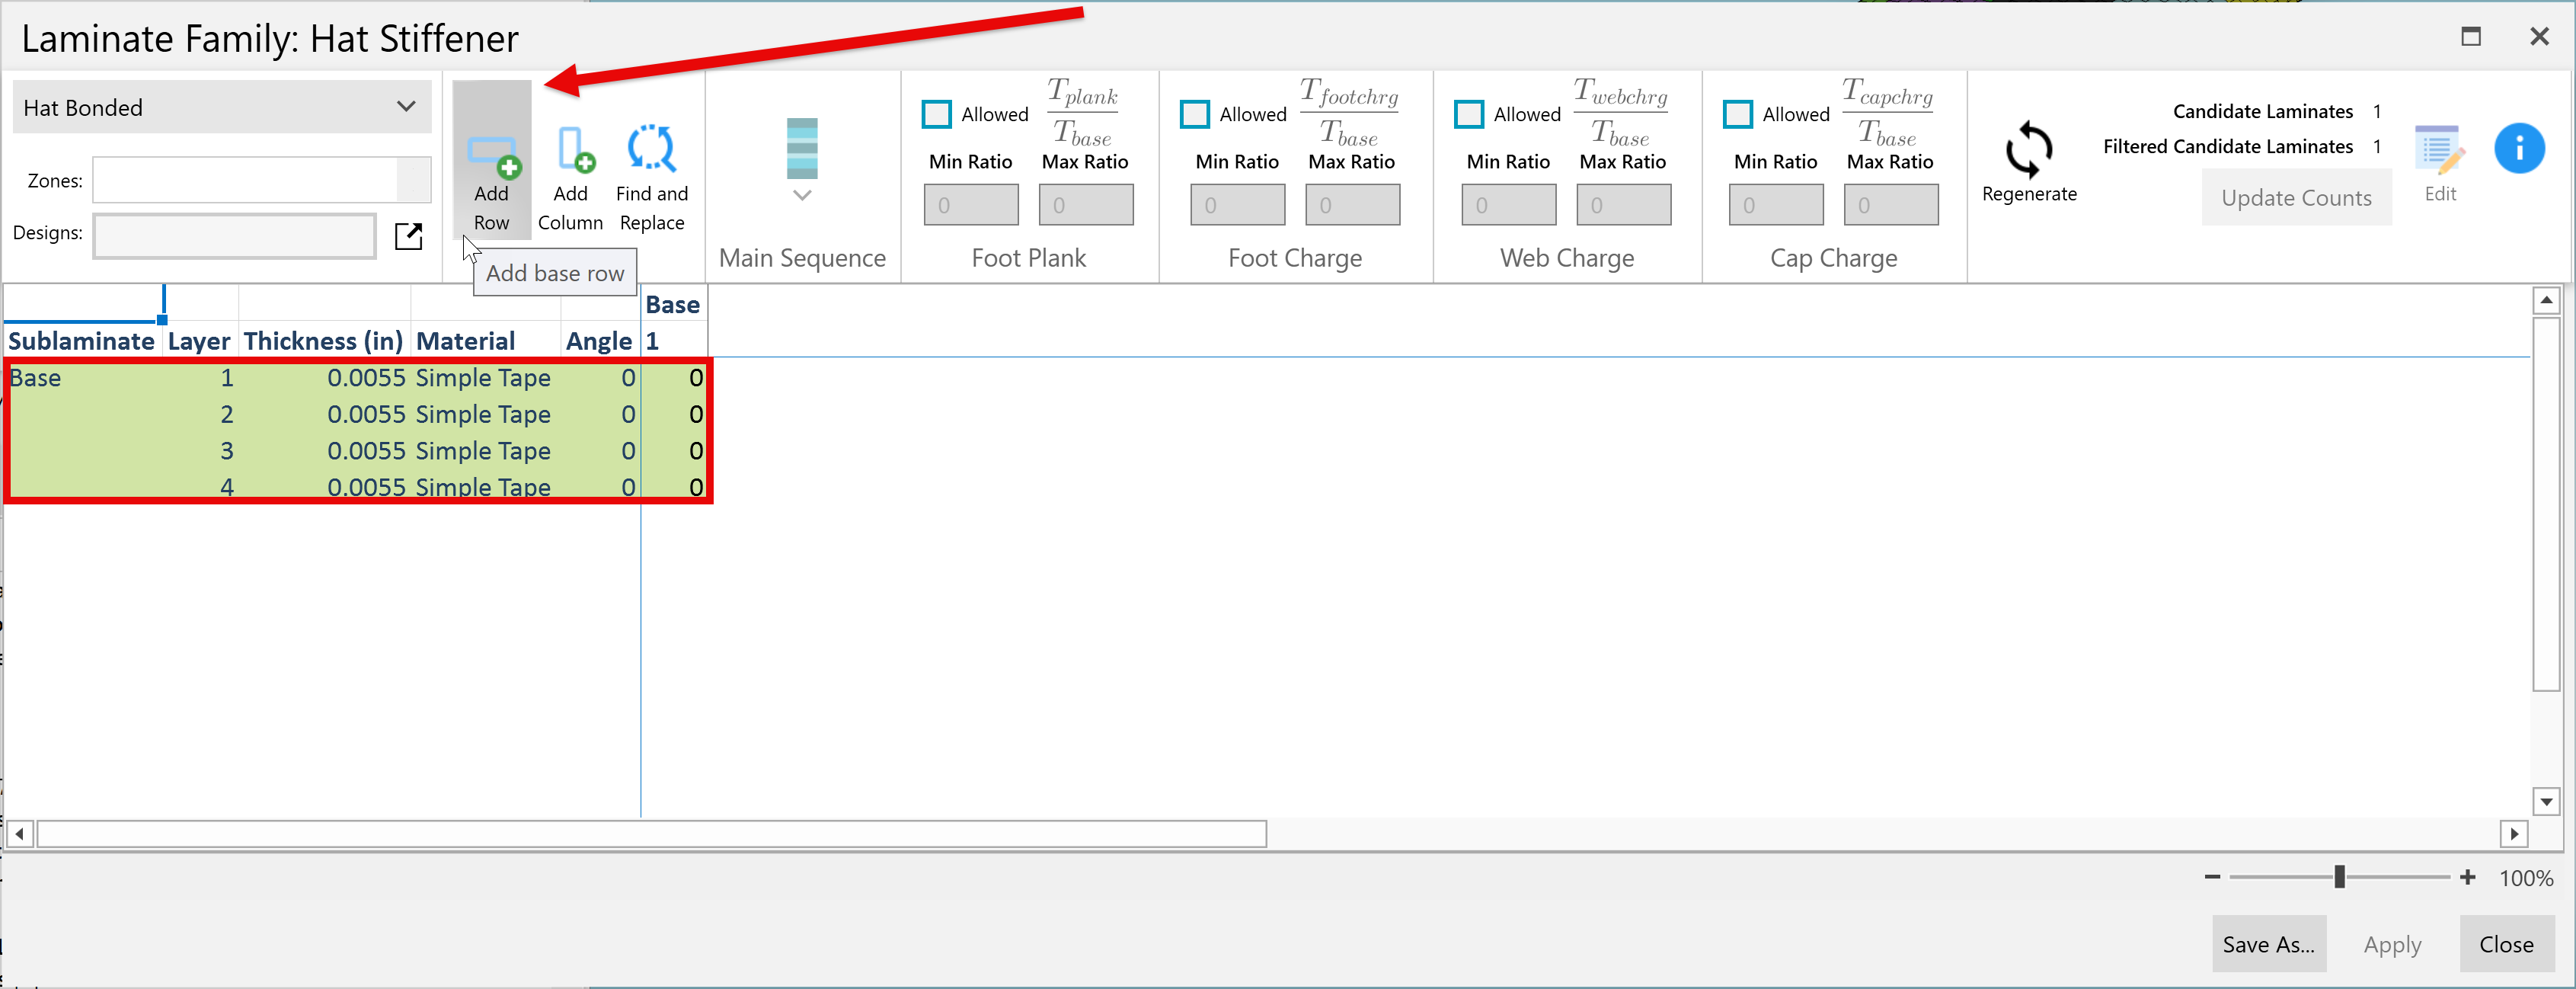Click the Close button
This screenshot has height=989, width=2576.
pyautogui.click(x=2506, y=944)
